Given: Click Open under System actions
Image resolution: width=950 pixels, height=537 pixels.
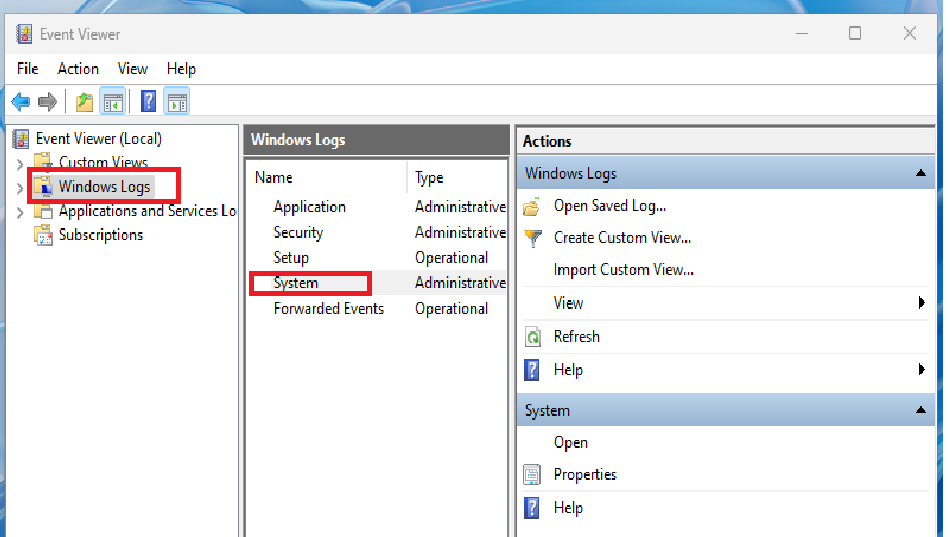Looking at the screenshot, I should coord(571,443).
